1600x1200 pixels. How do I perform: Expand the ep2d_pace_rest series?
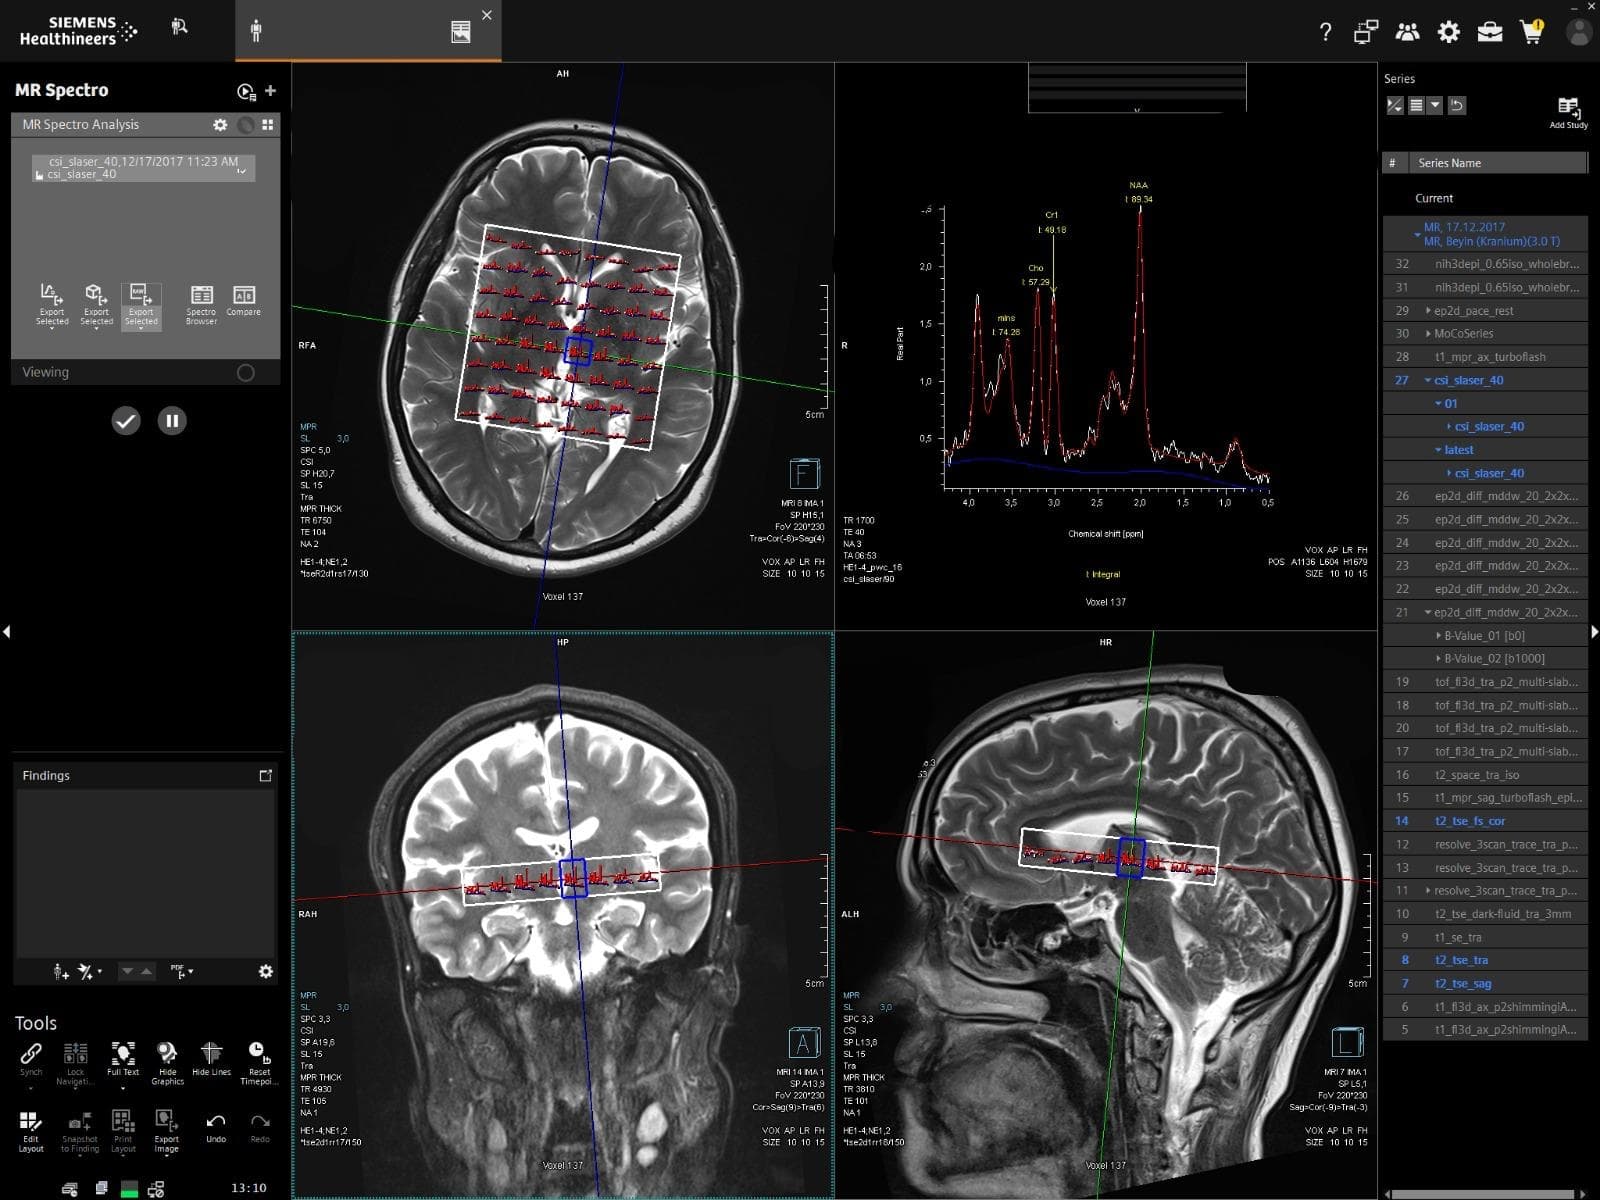tap(1428, 311)
